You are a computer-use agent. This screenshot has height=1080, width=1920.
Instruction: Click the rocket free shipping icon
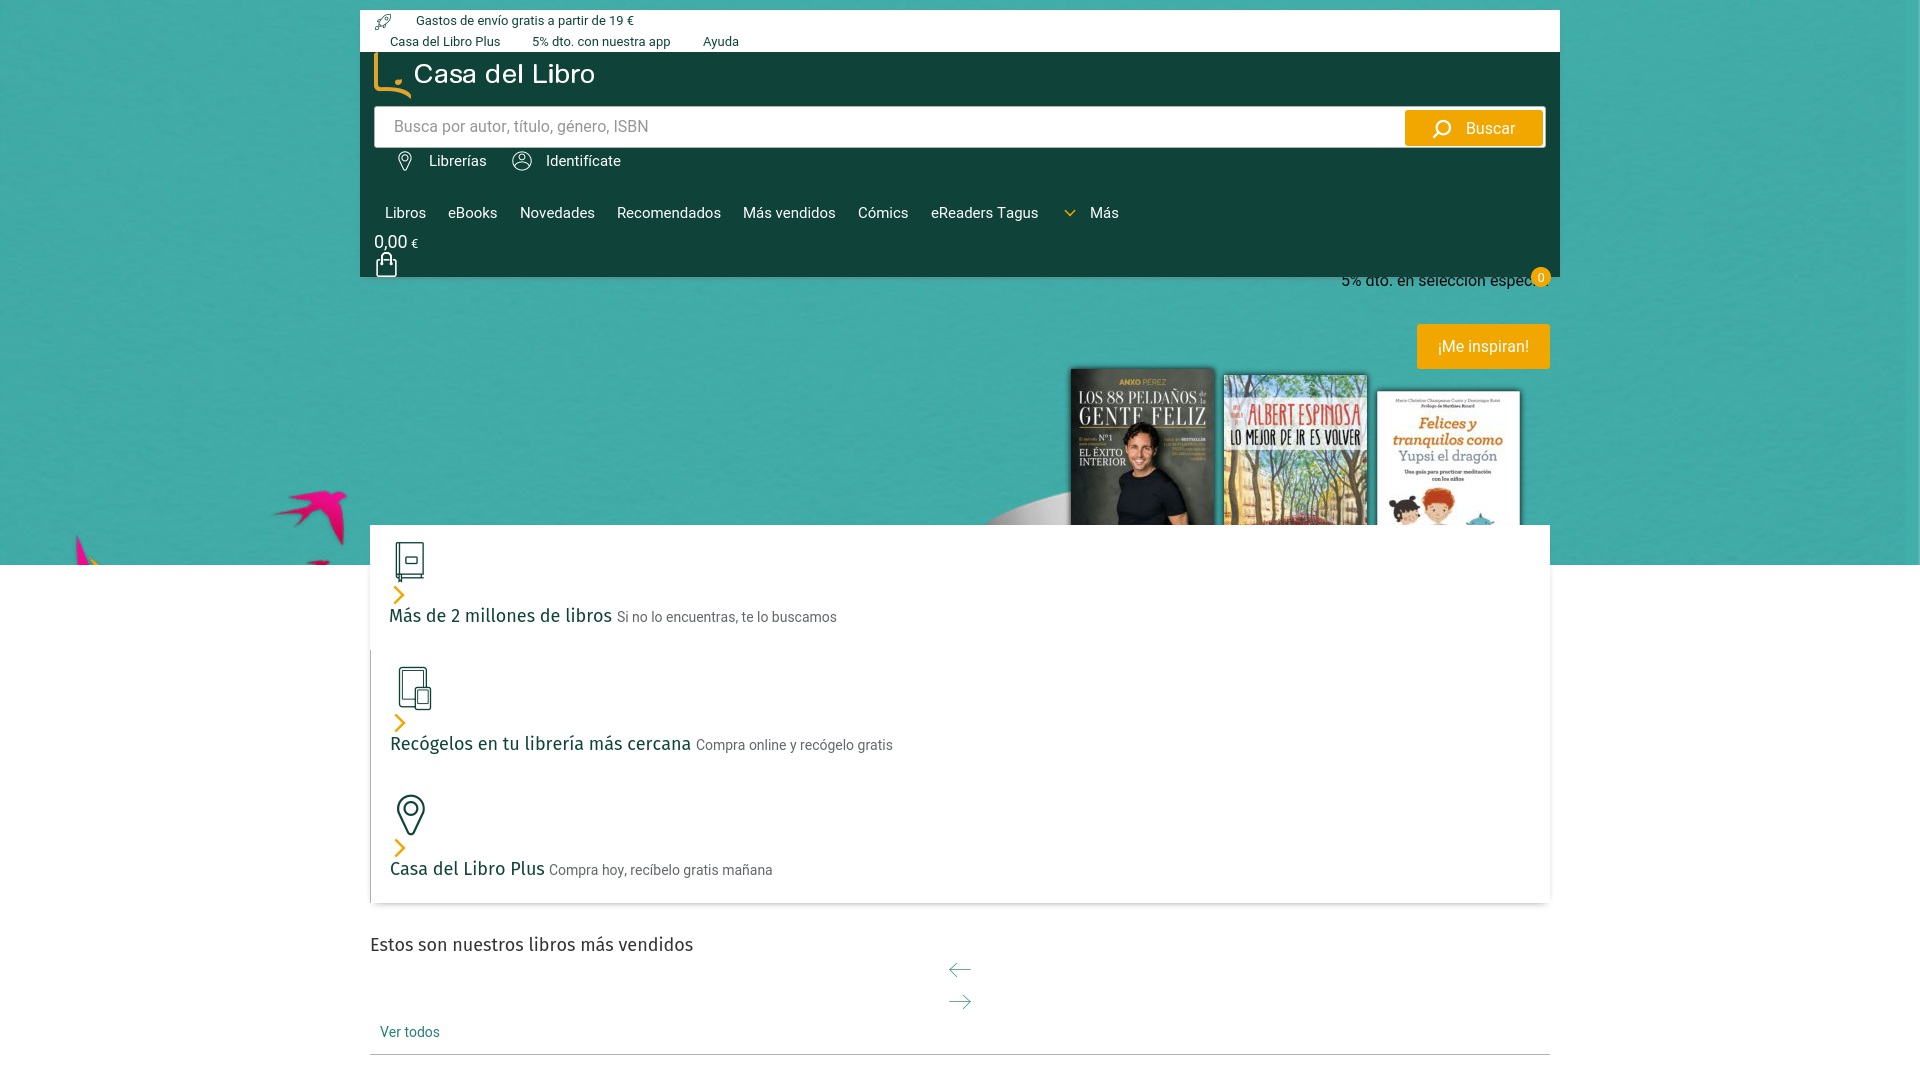(x=383, y=21)
